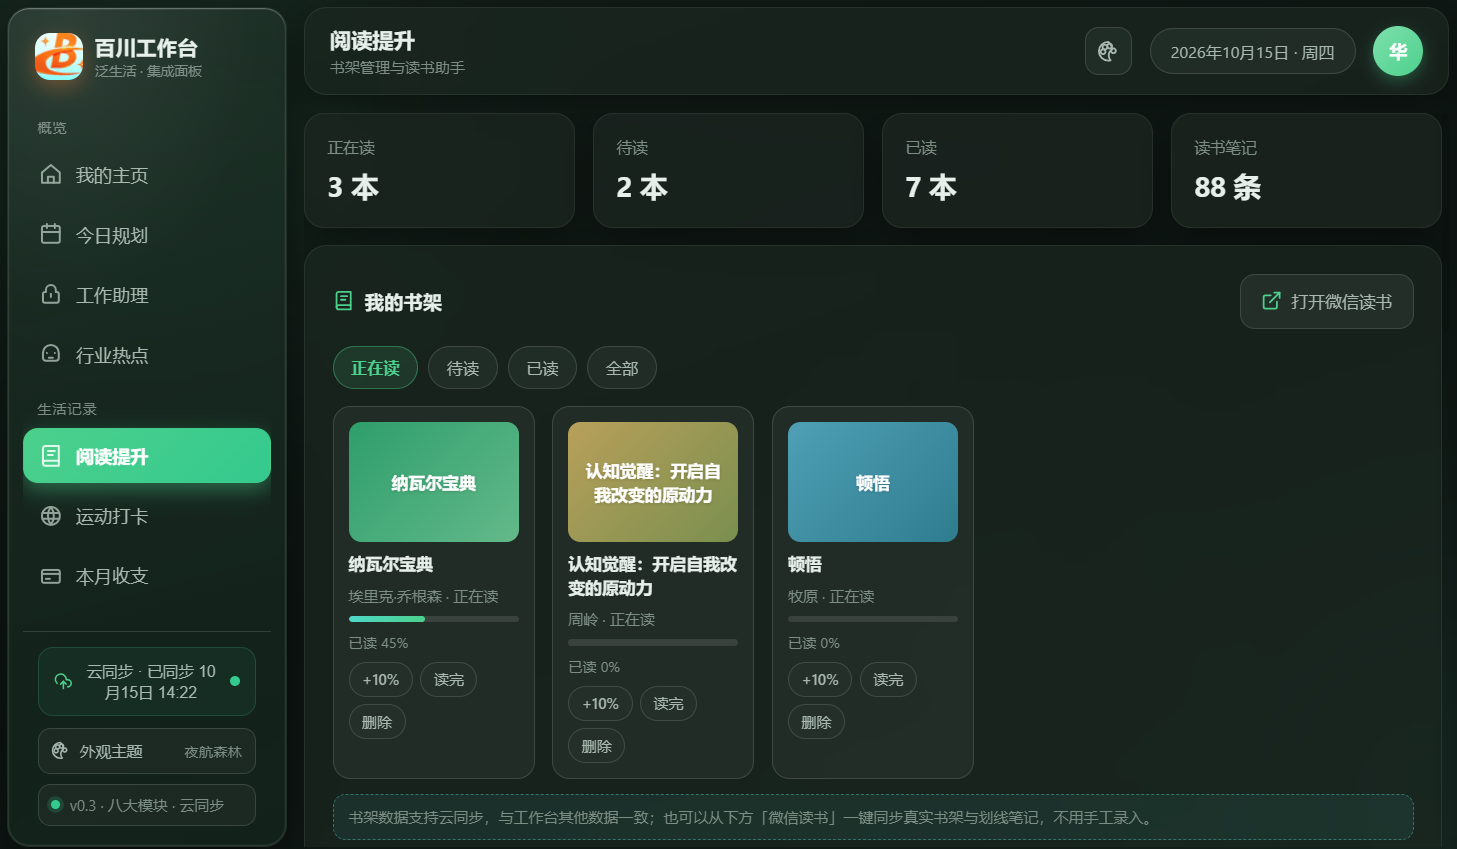Image resolution: width=1457 pixels, height=849 pixels.
Task: Click the 百川工作台 app logo
Action: click(x=59, y=56)
